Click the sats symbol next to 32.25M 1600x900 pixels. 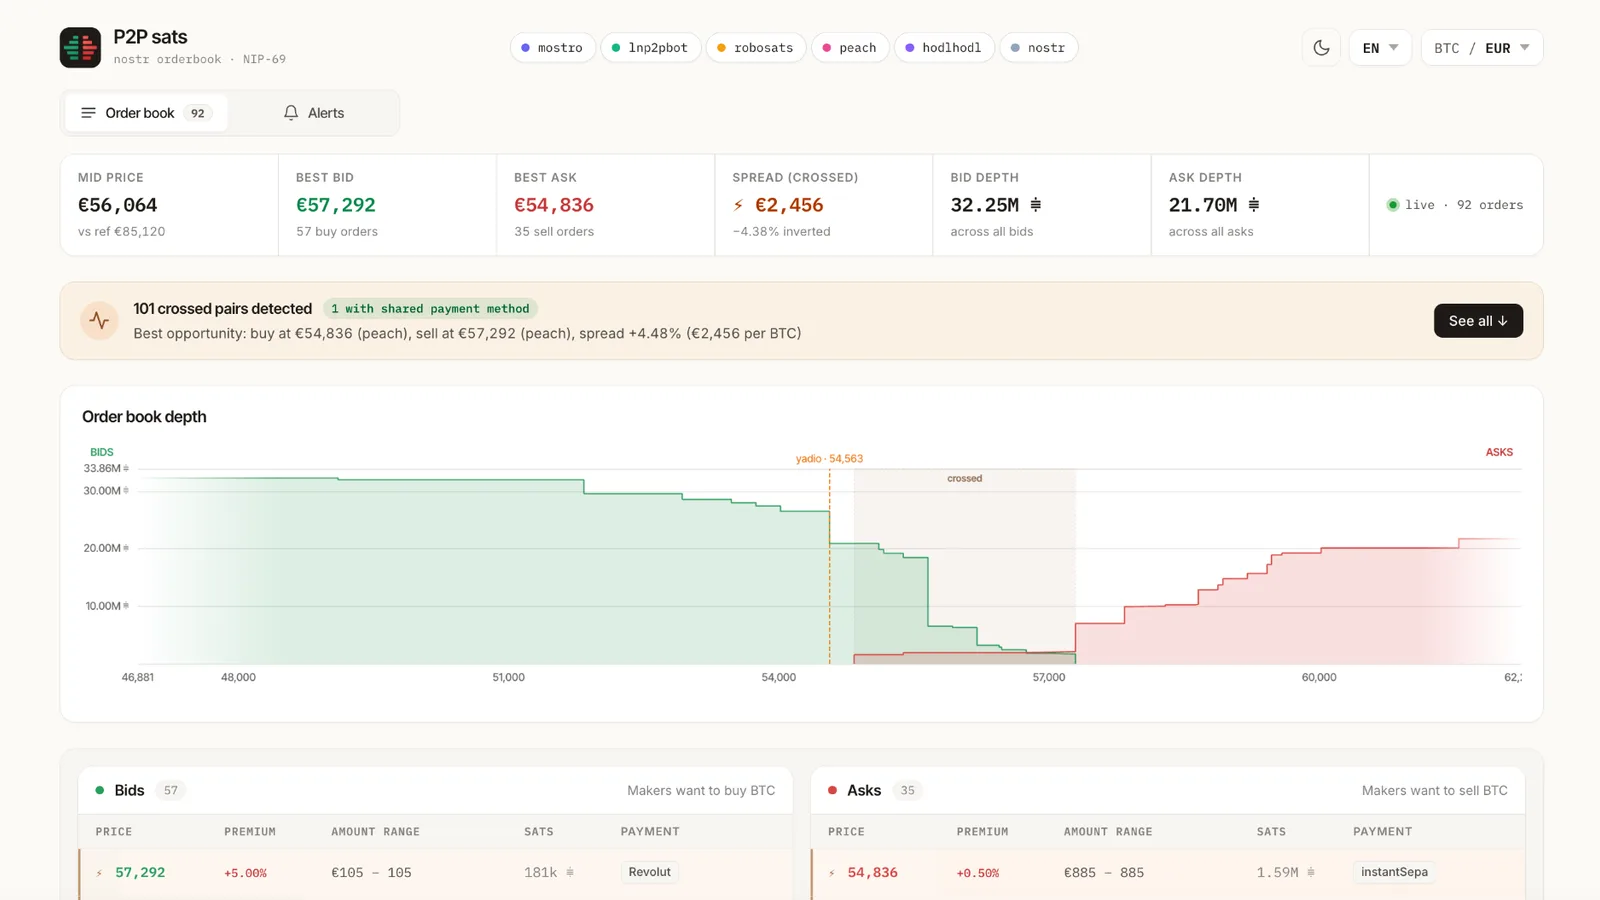(1035, 205)
